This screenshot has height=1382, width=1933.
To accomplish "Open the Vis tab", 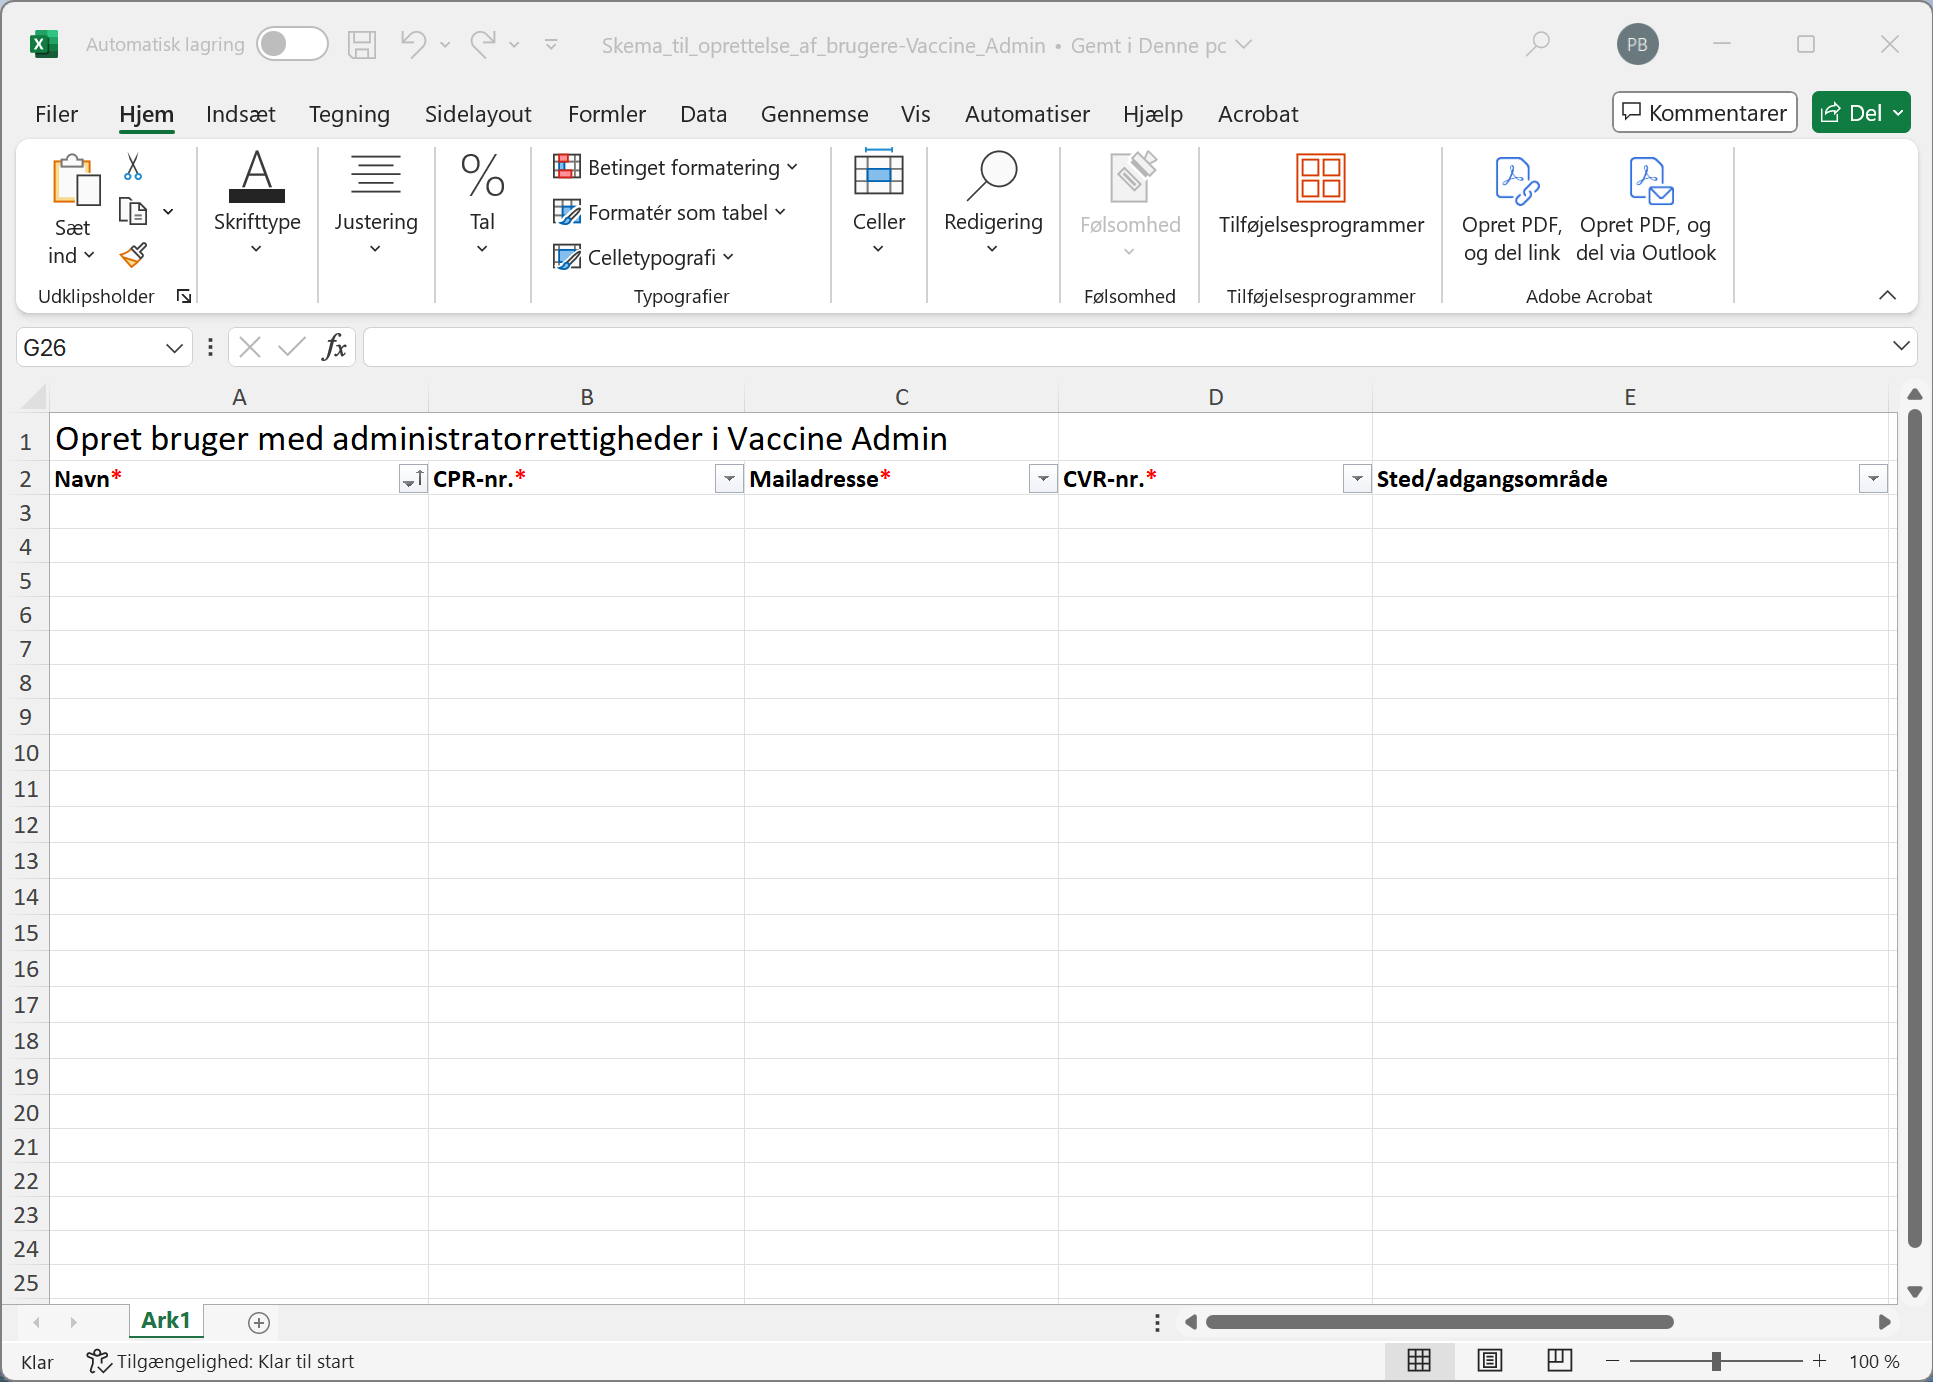I will (x=915, y=114).
